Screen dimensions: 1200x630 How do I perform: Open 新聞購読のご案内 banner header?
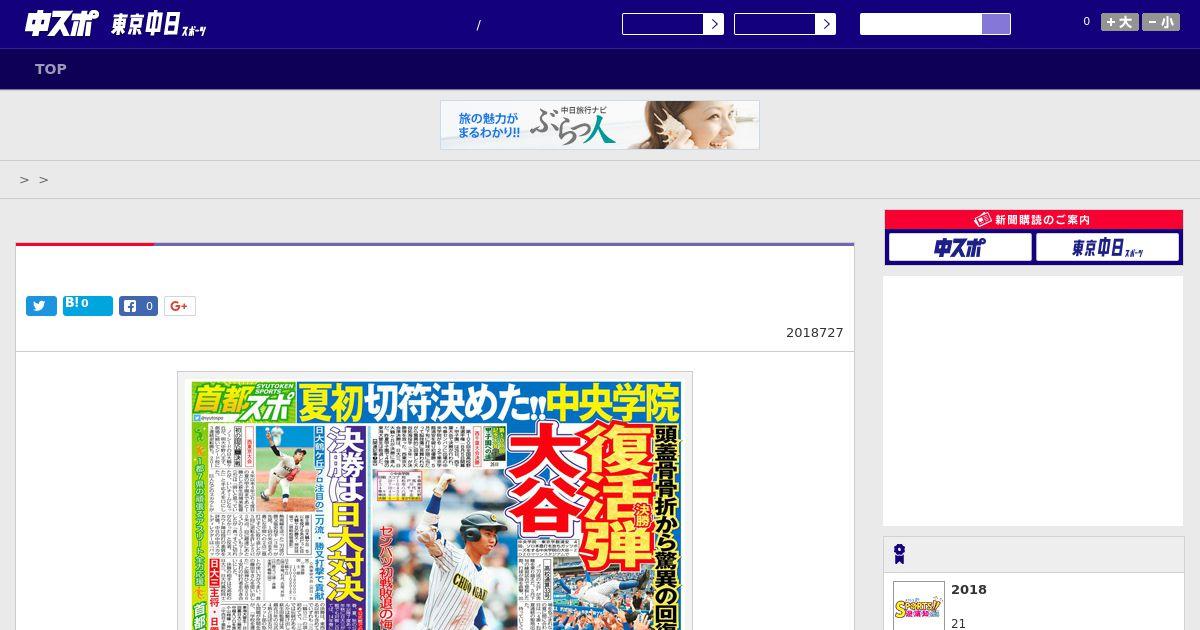(1034, 219)
